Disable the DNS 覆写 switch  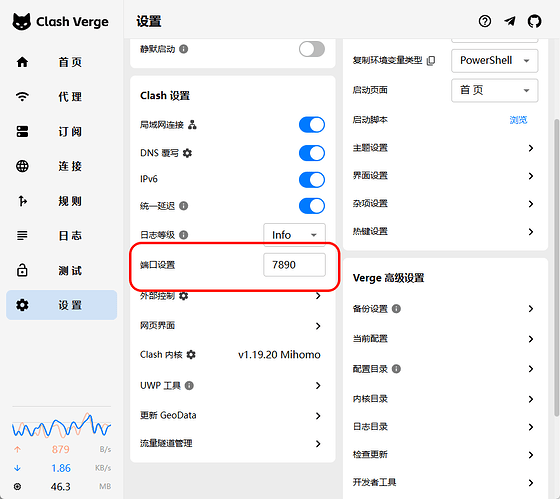(312, 153)
